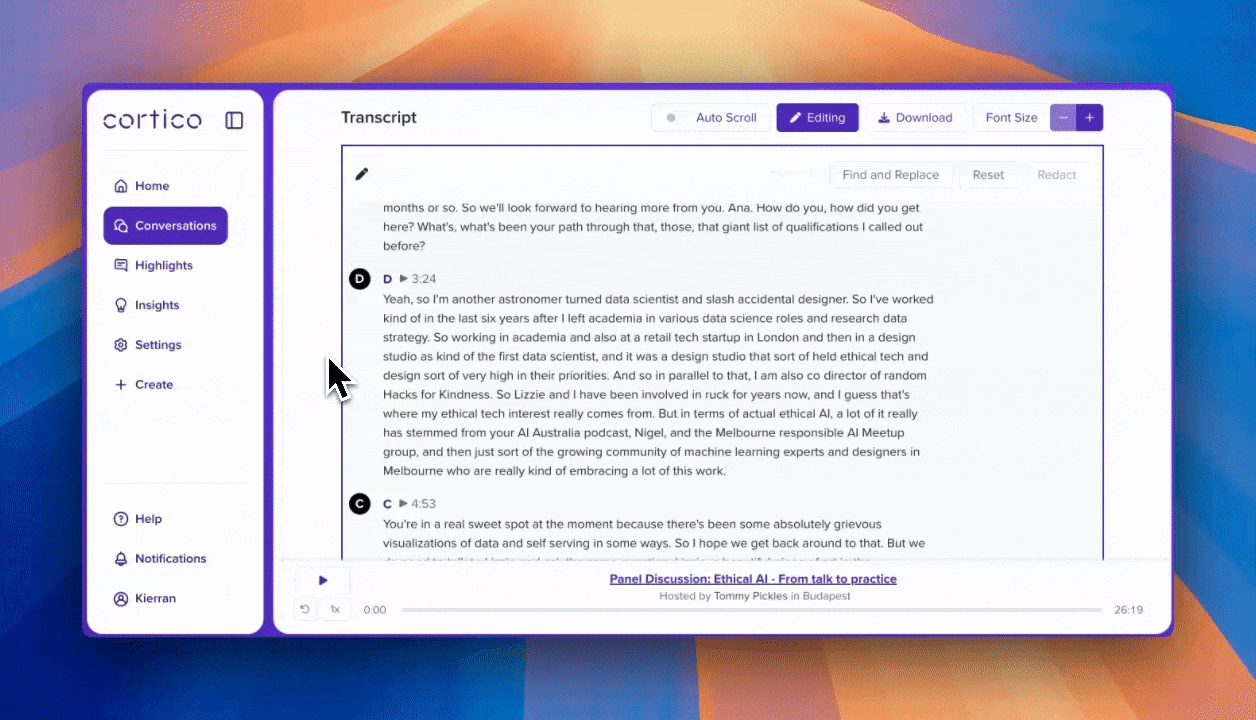Screen dimensions: 1256x720
Task: Open Panel Discussion Ethical AI link
Action: (x=752, y=579)
